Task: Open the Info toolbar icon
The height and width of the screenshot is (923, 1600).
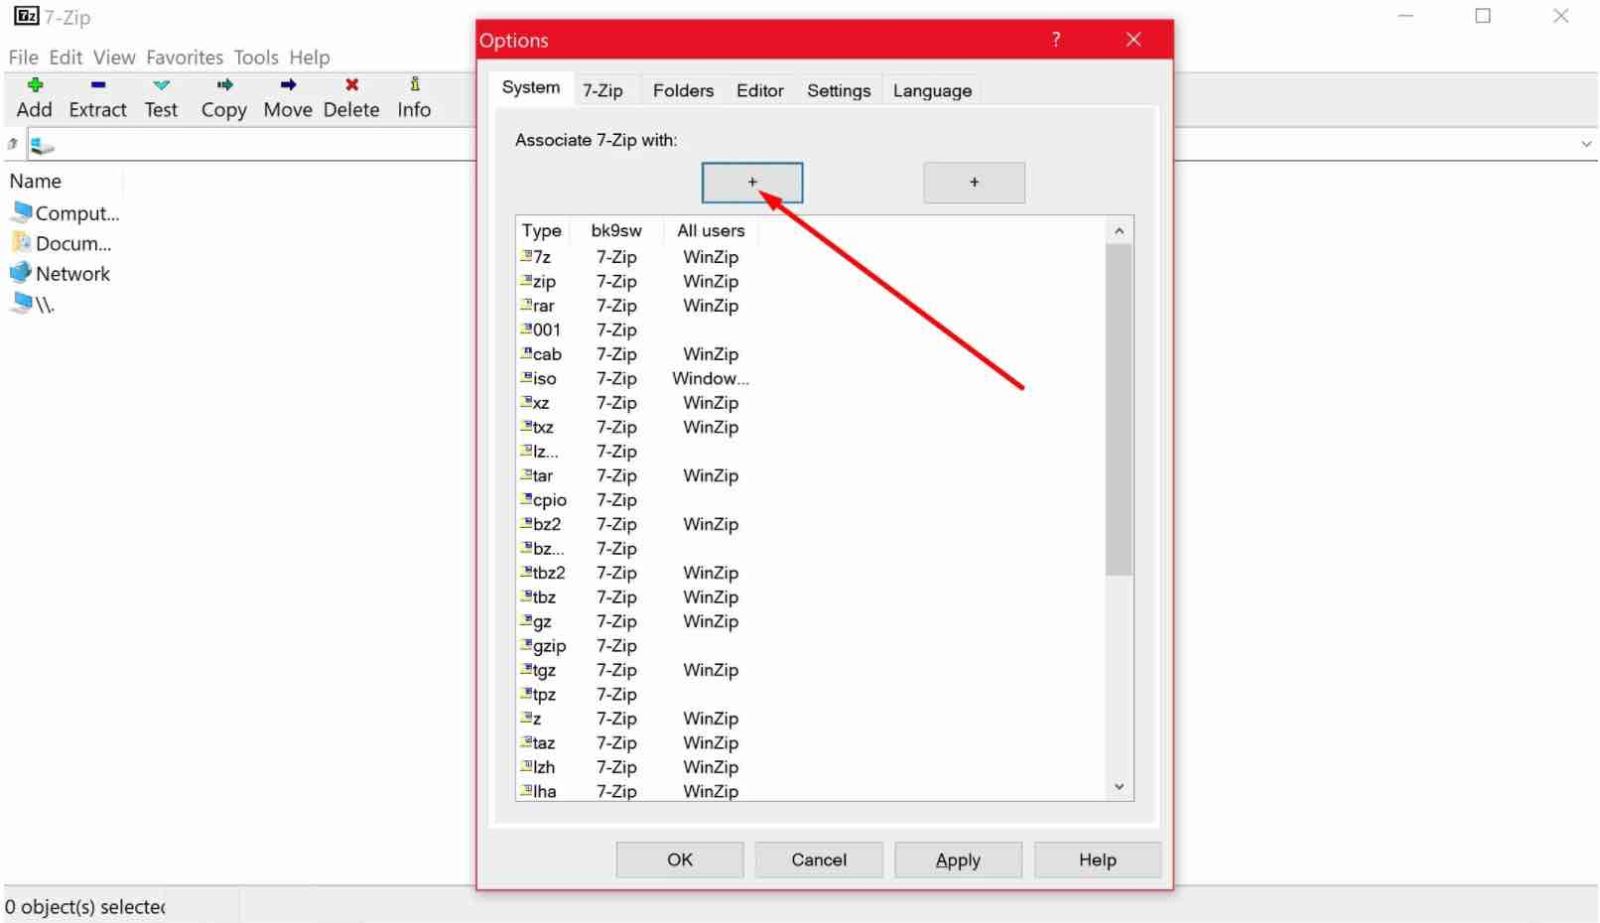Action: pos(414,85)
